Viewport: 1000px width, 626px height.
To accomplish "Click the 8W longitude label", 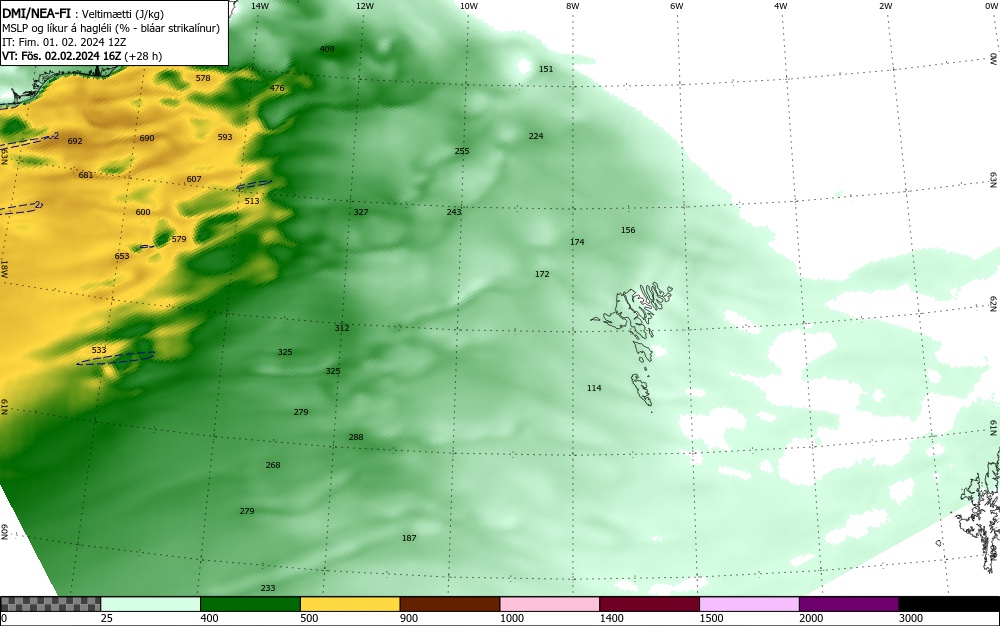I will click(573, 6).
